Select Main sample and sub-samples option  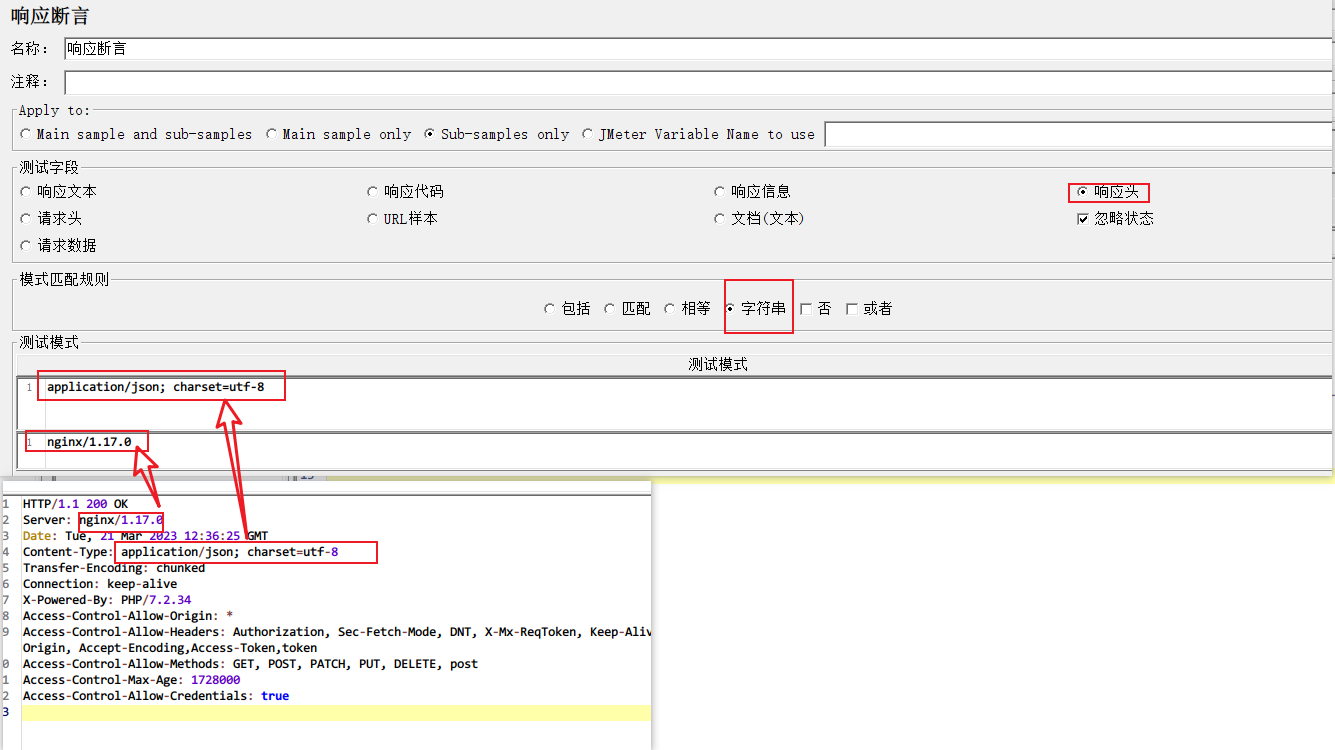[26, 134]
